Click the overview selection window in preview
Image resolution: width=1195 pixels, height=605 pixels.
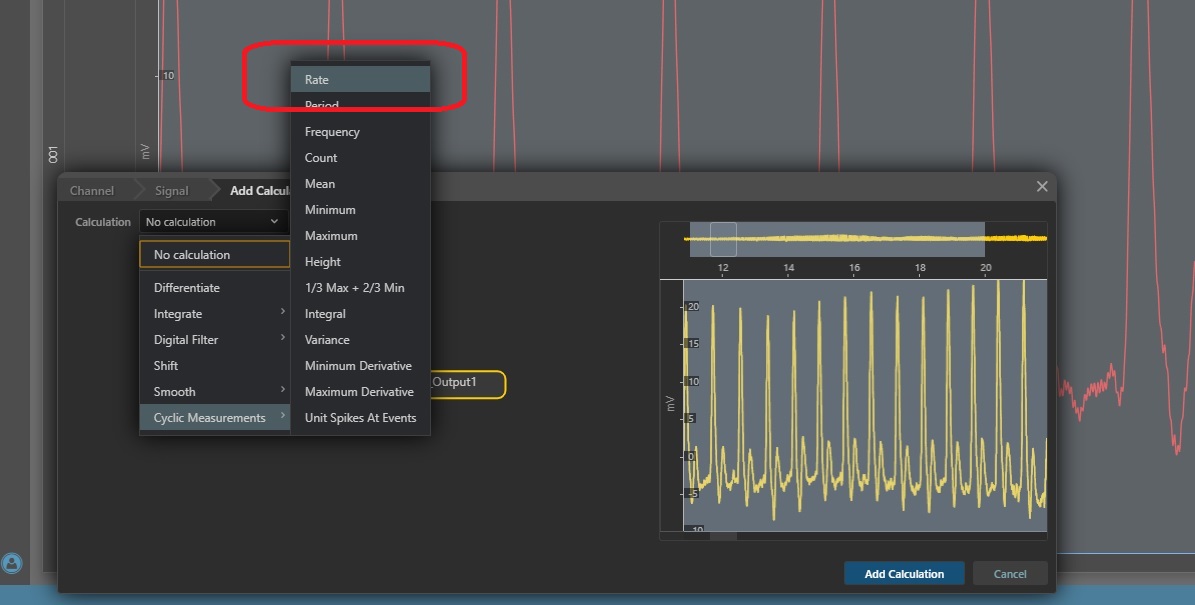pos(723,239)
